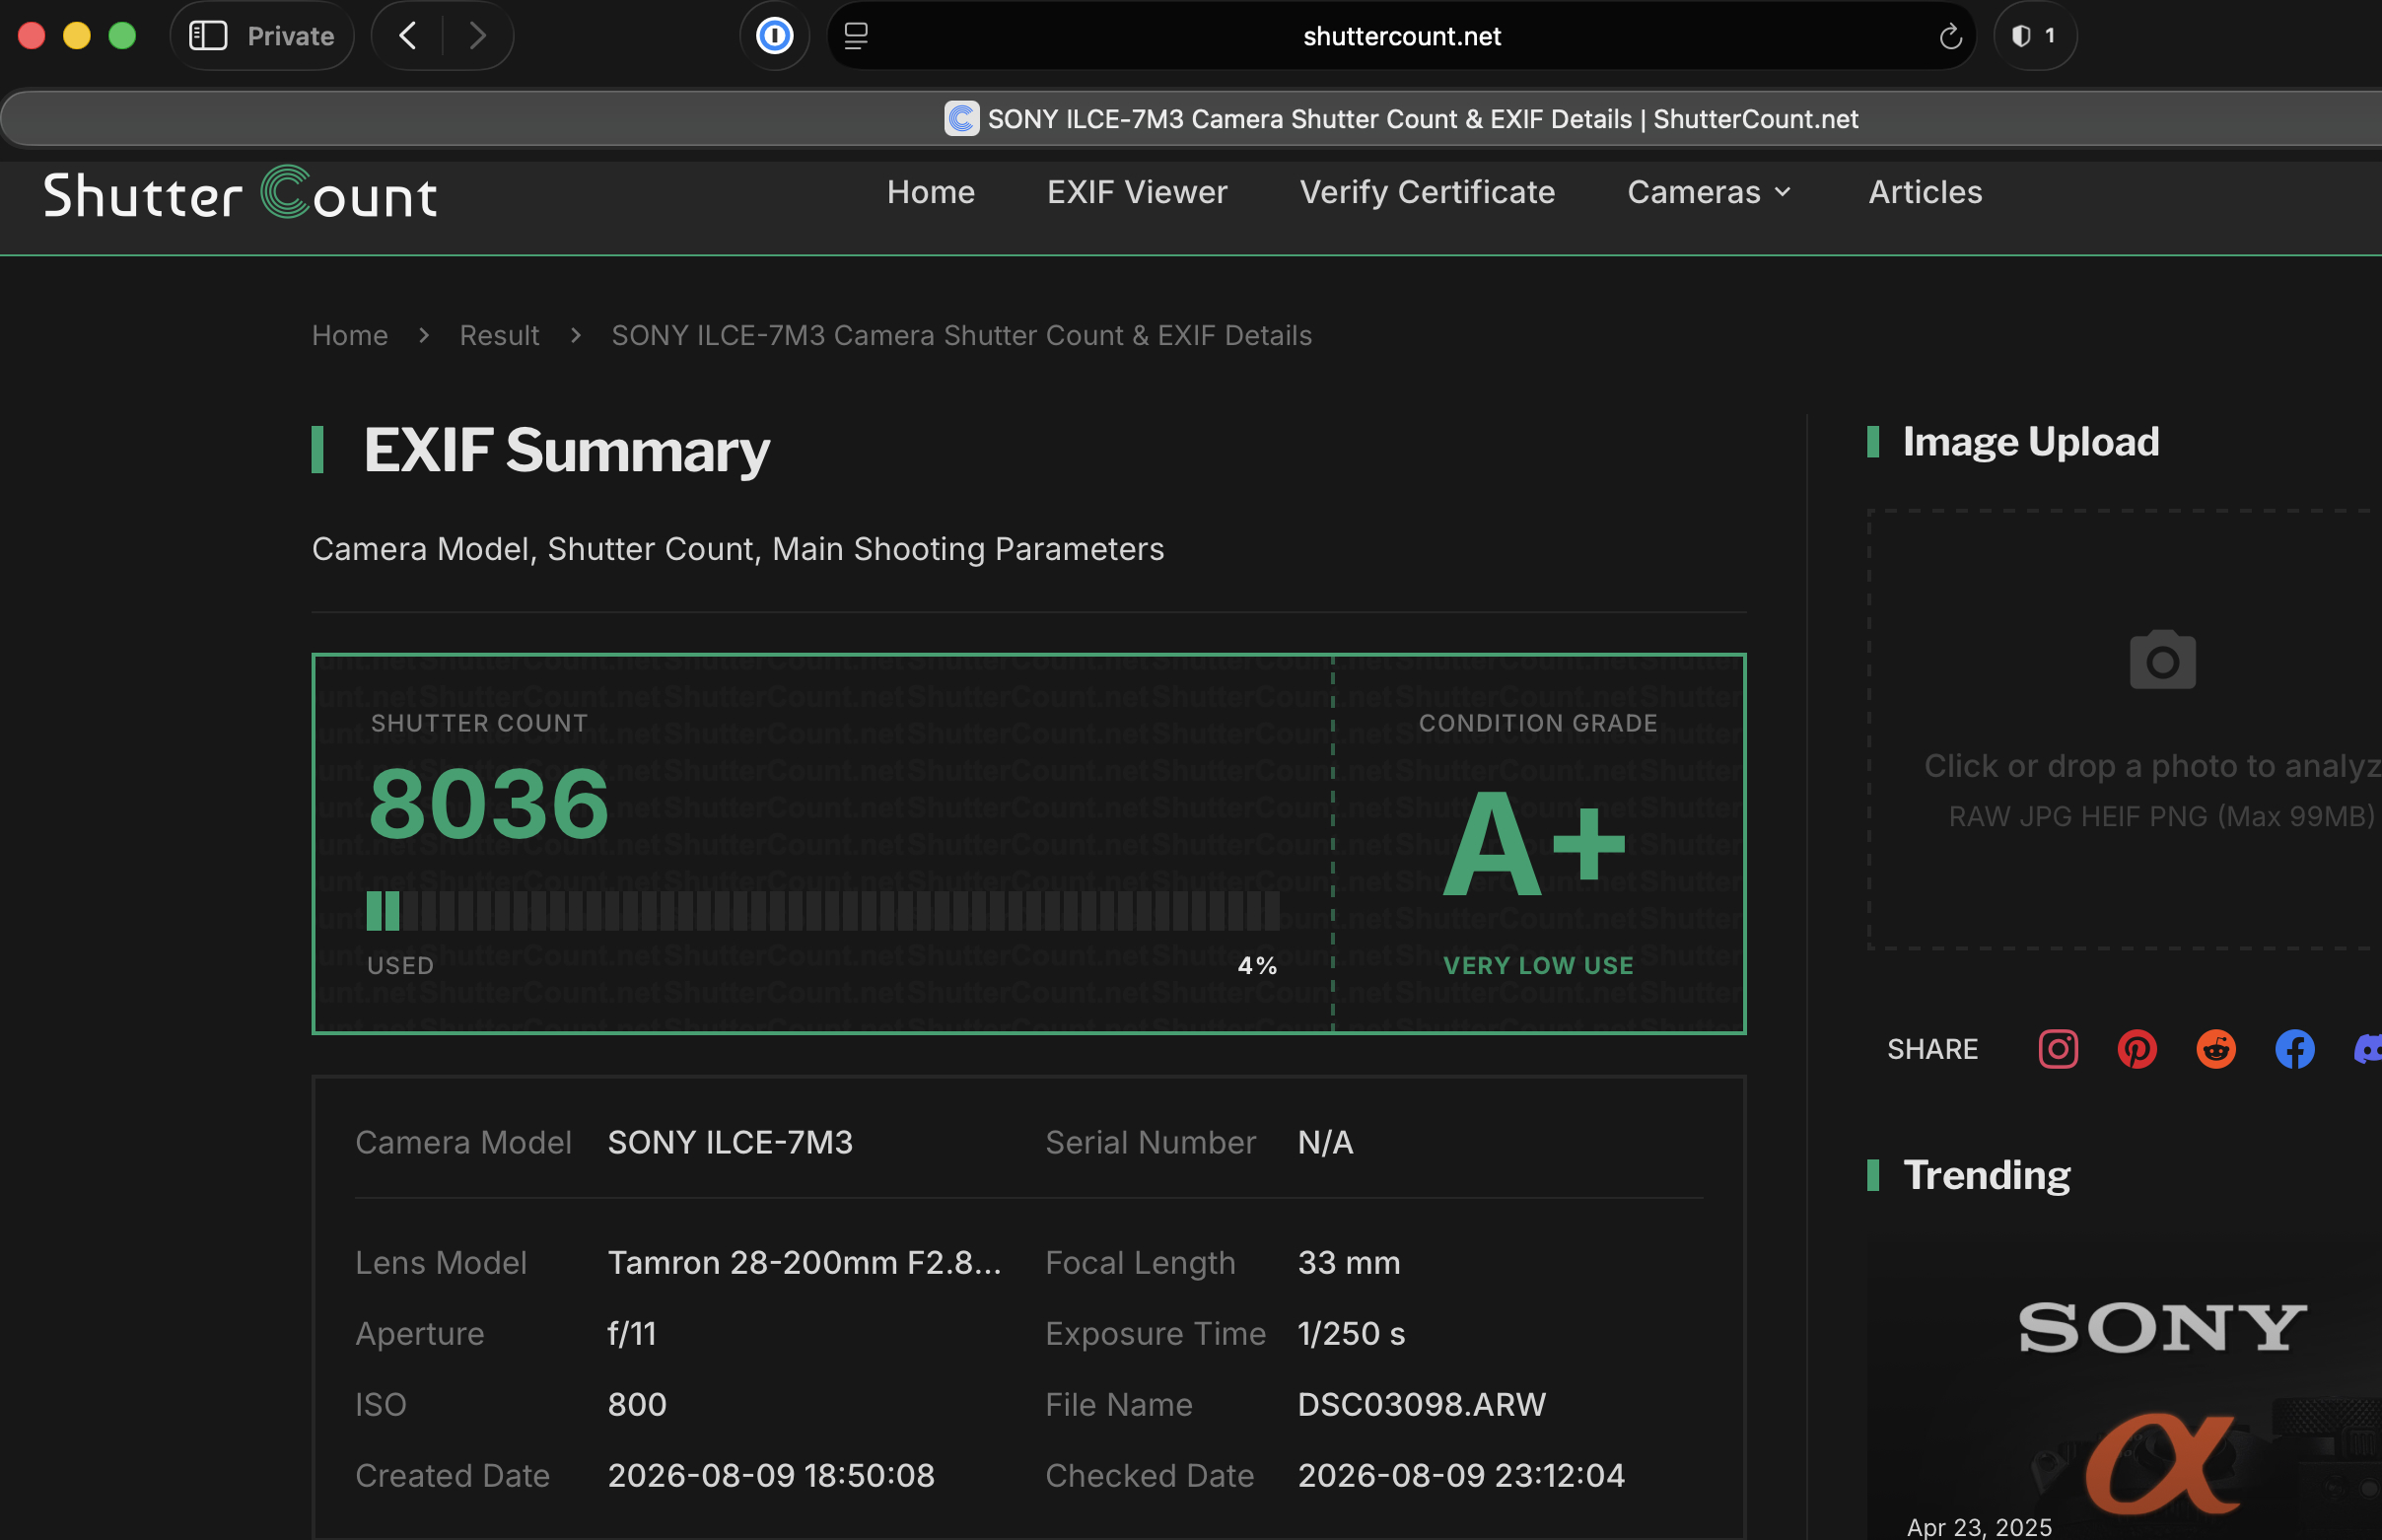Image resolution: width=2382 pixels, height=1540 pixels.
Task: Click the shuttercount.net address bar
Action: (1401, 36)
